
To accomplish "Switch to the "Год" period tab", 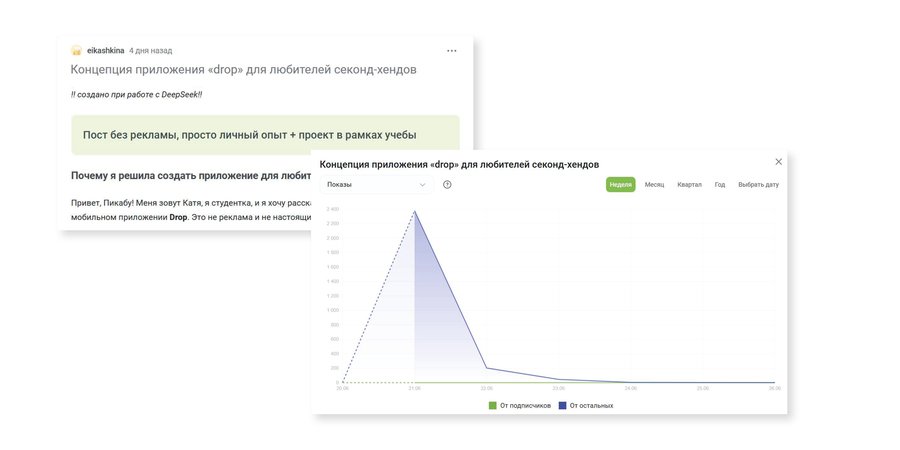I will click(x=720, y=185).
